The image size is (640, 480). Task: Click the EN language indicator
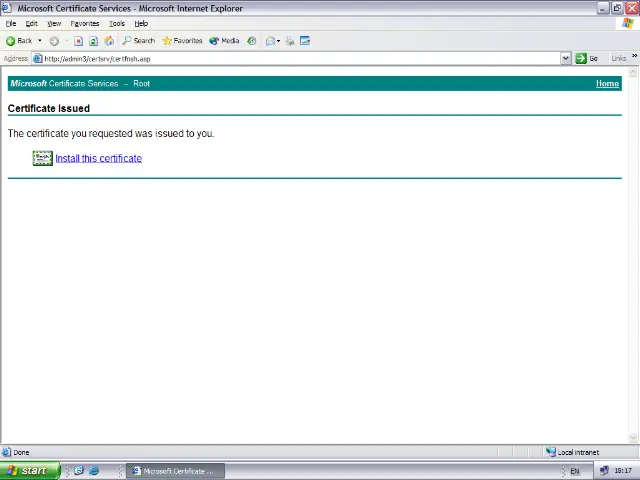click(x=575, y=471)
